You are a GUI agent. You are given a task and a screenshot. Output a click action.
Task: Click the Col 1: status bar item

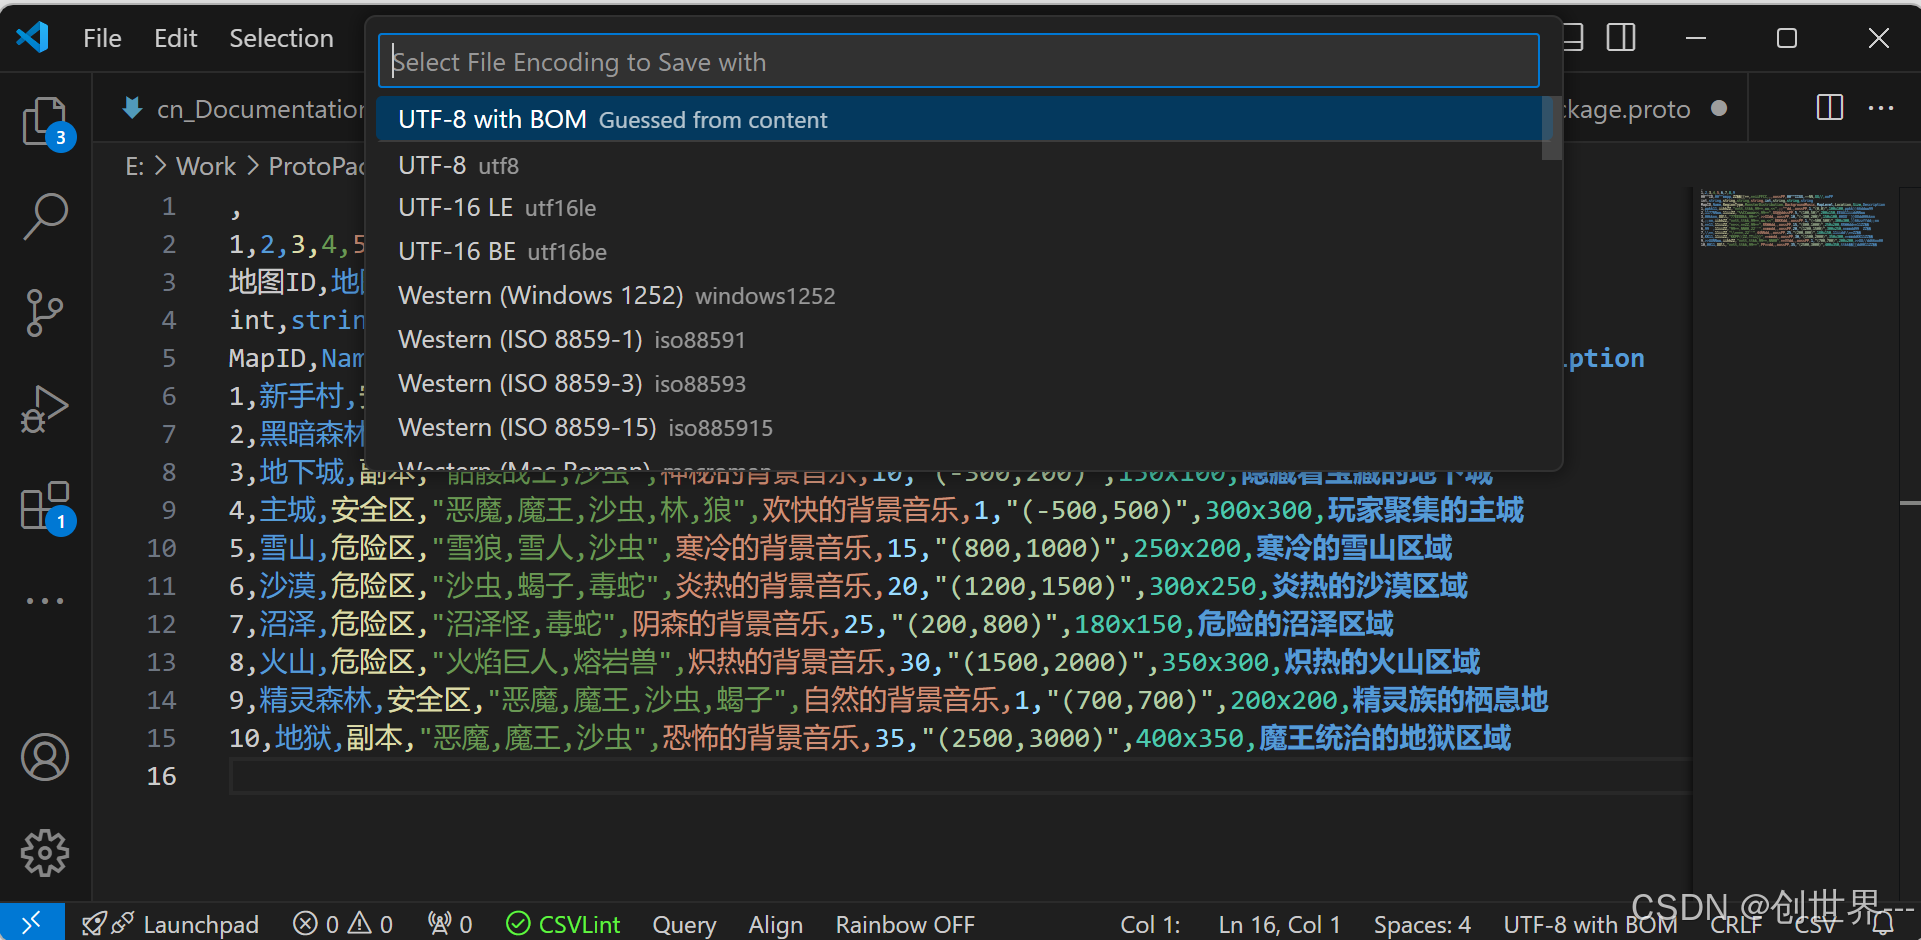point(1150,924)
